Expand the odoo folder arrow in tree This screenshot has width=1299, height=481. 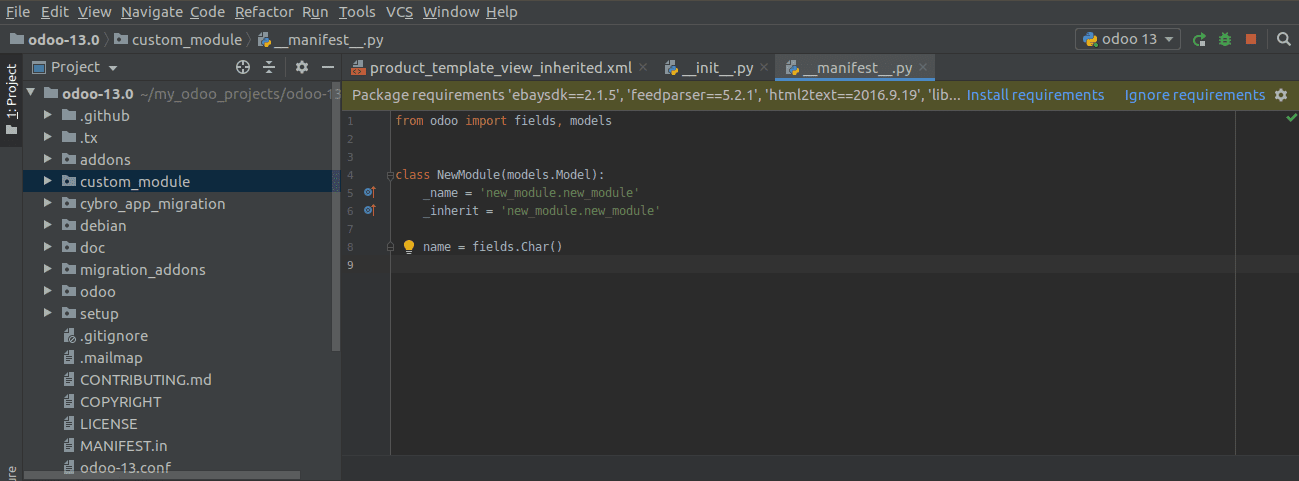[x=49, y=291]
